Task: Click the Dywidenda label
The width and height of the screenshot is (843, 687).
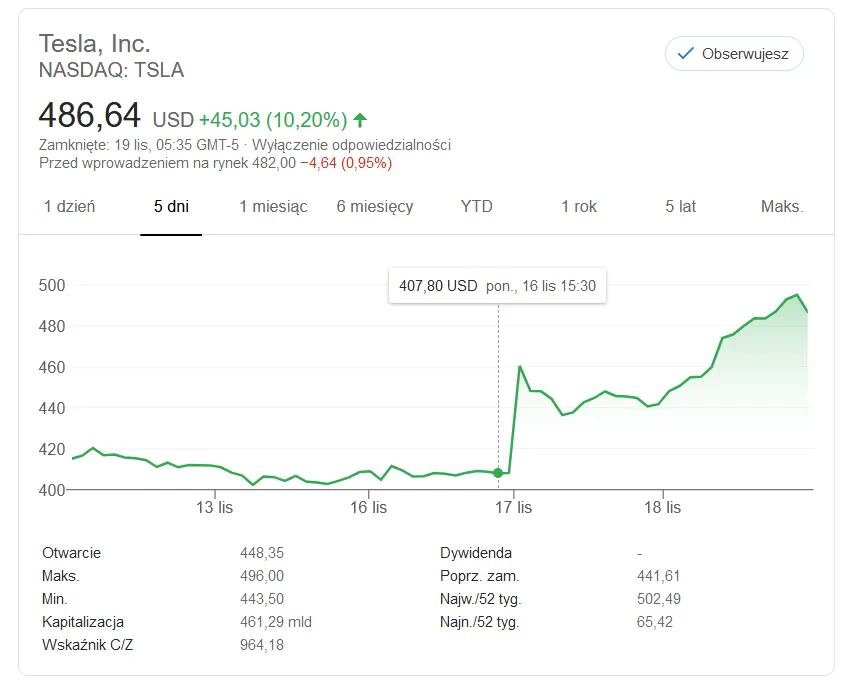Action: [476, 553]
